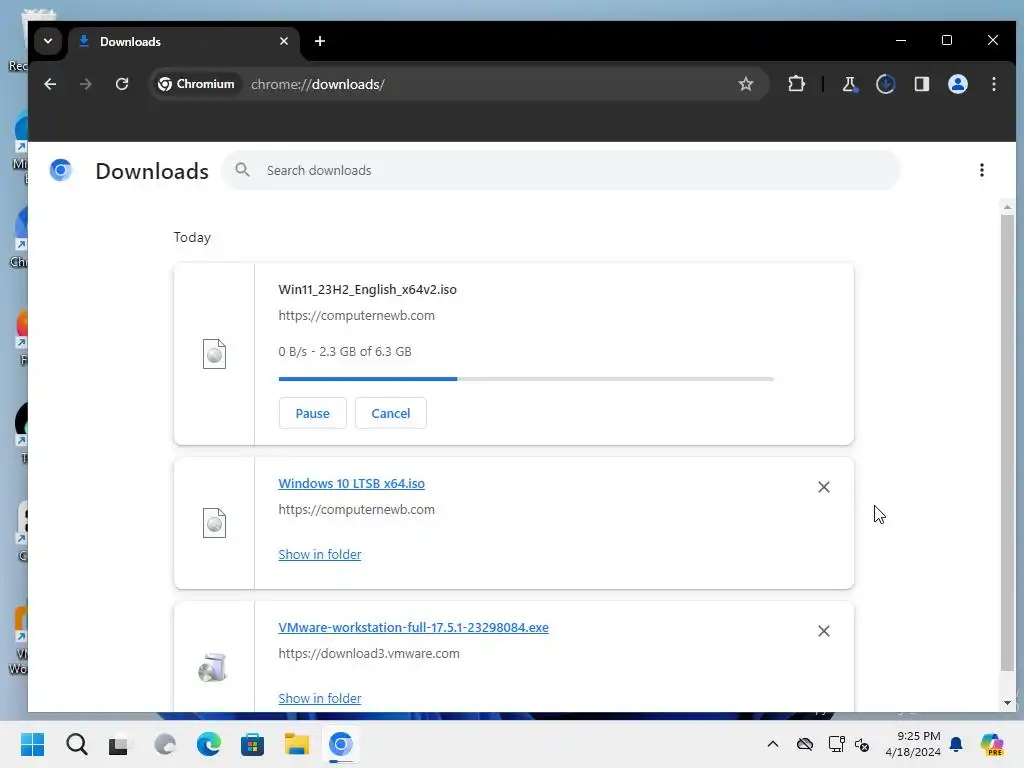
Task: Reload the downloads page
Action: coord(122,84)
